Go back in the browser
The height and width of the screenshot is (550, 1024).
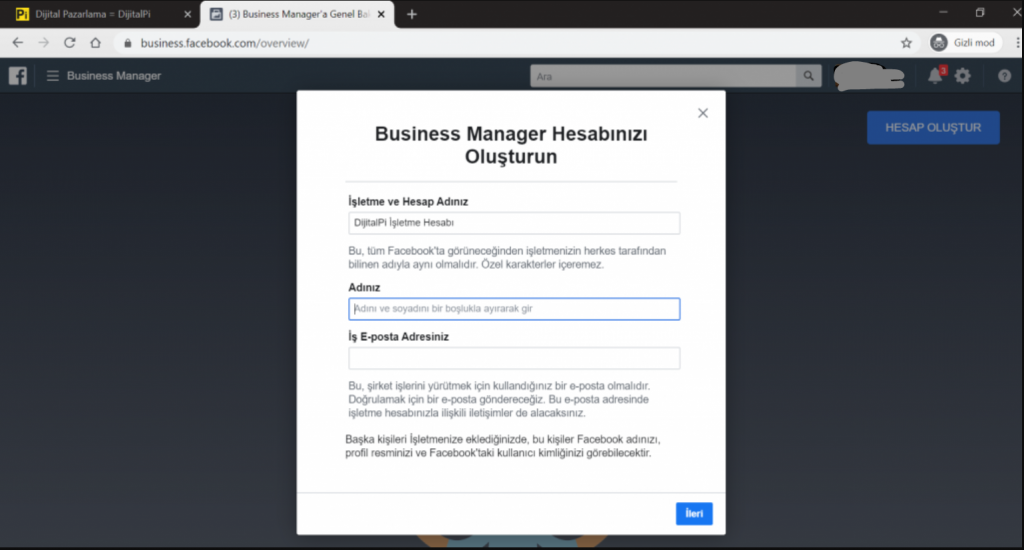tap(18, 42)
